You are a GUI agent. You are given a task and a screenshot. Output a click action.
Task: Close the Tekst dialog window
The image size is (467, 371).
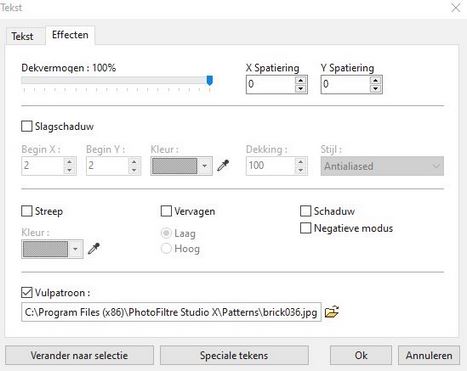[x=456, y=8]
